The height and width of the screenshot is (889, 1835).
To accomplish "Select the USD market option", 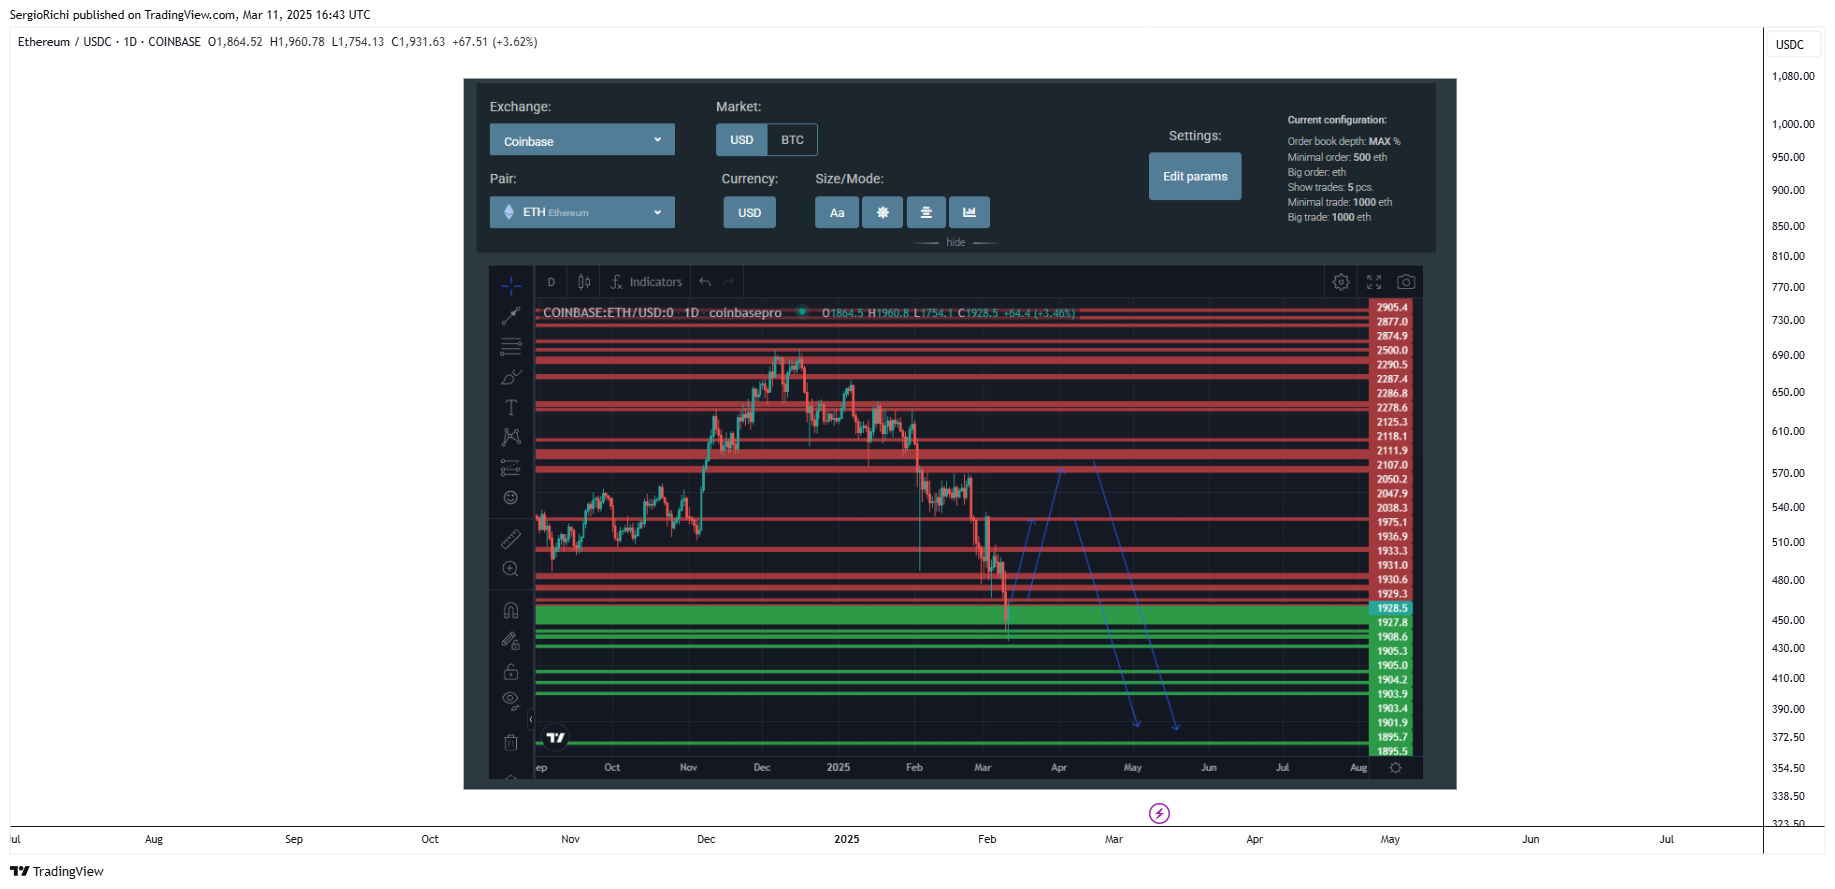I will pos(742,140).
